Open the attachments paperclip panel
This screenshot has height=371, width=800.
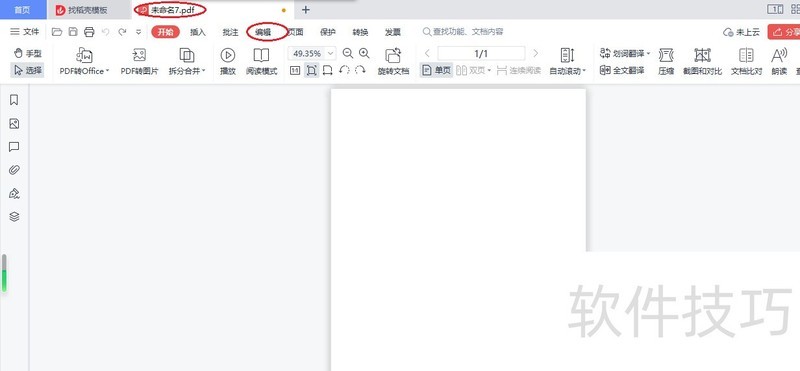[x=14, y=170]
